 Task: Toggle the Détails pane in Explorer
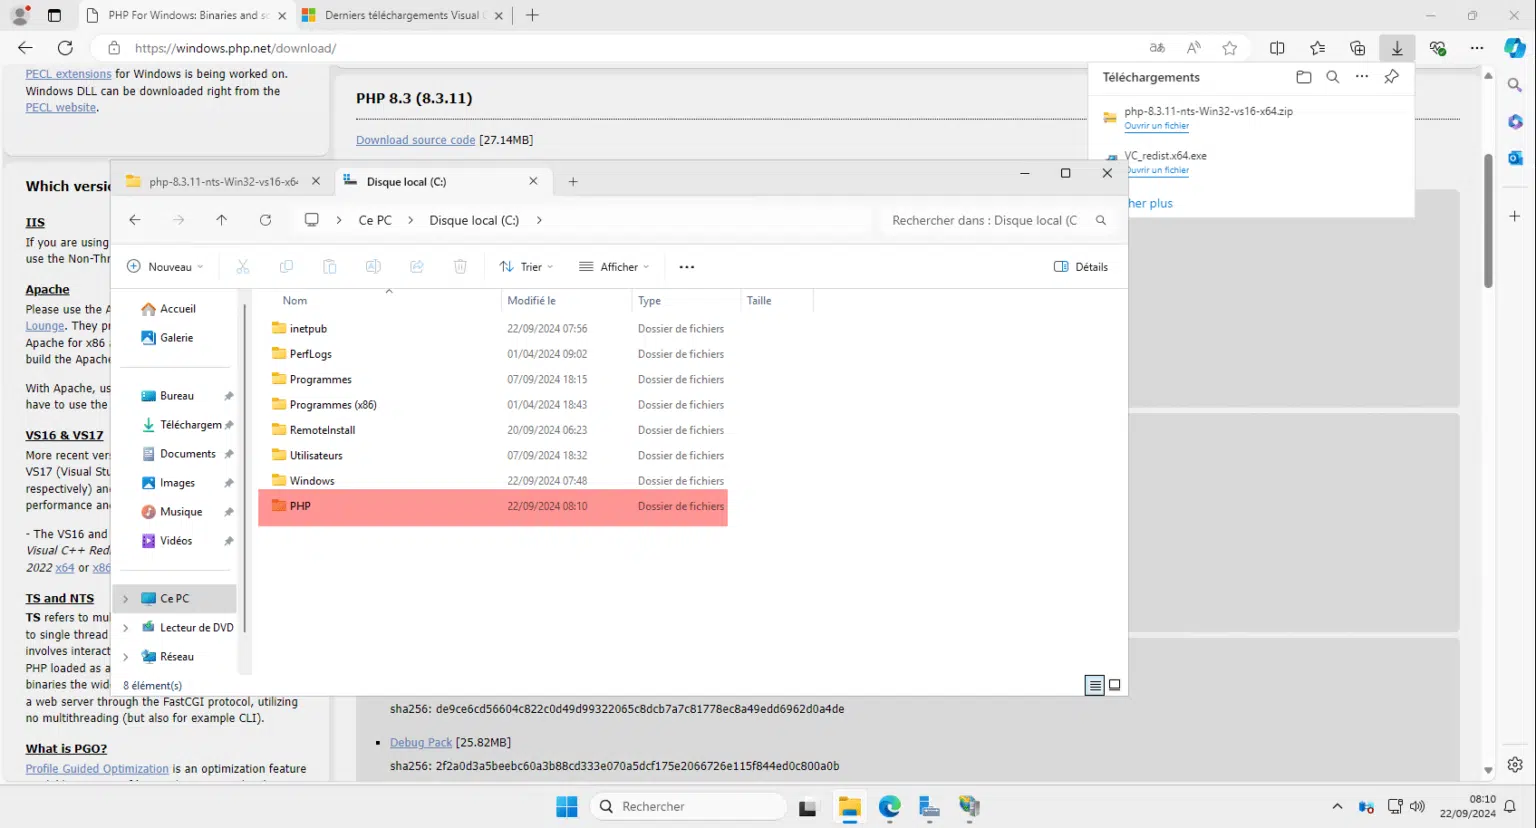[x=1081, y=267]
